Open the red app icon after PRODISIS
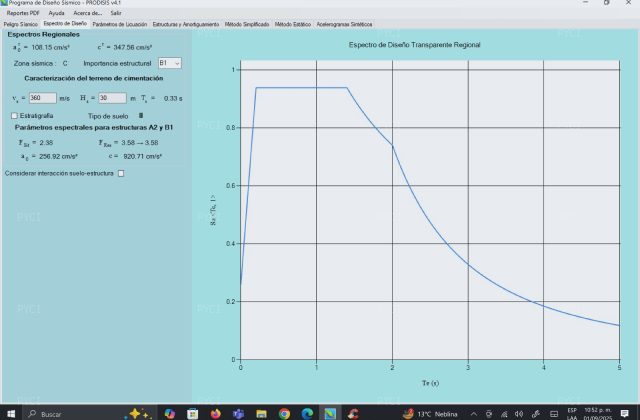Screen dimensions: 640x420 353,413
